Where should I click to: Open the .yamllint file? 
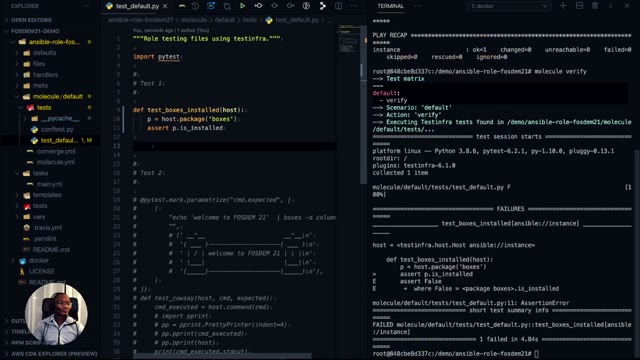coord(44,239)
